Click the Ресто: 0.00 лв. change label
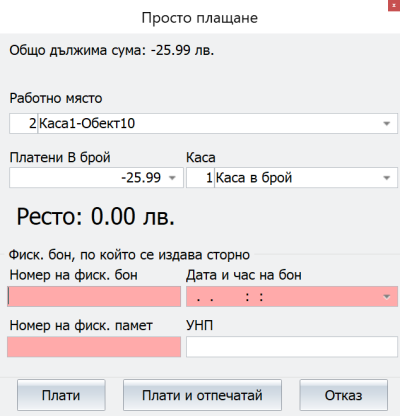The width and height of the screenshot is (400, 416). pos(96,217)
